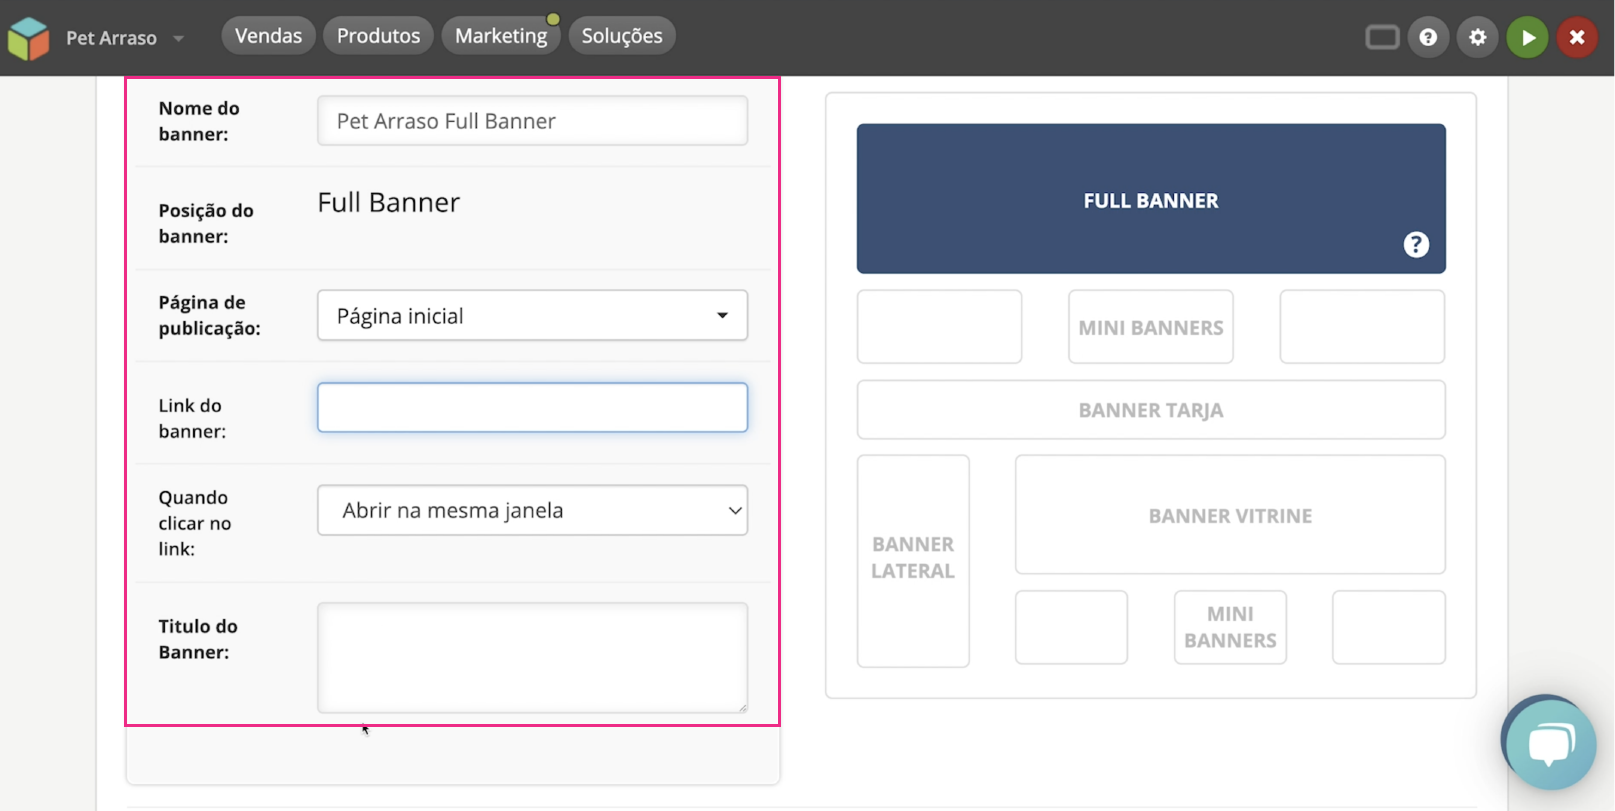Click the Titulo do Banner textarea
This screenshot has height=811, width=1615.
[x=532, y=657]
